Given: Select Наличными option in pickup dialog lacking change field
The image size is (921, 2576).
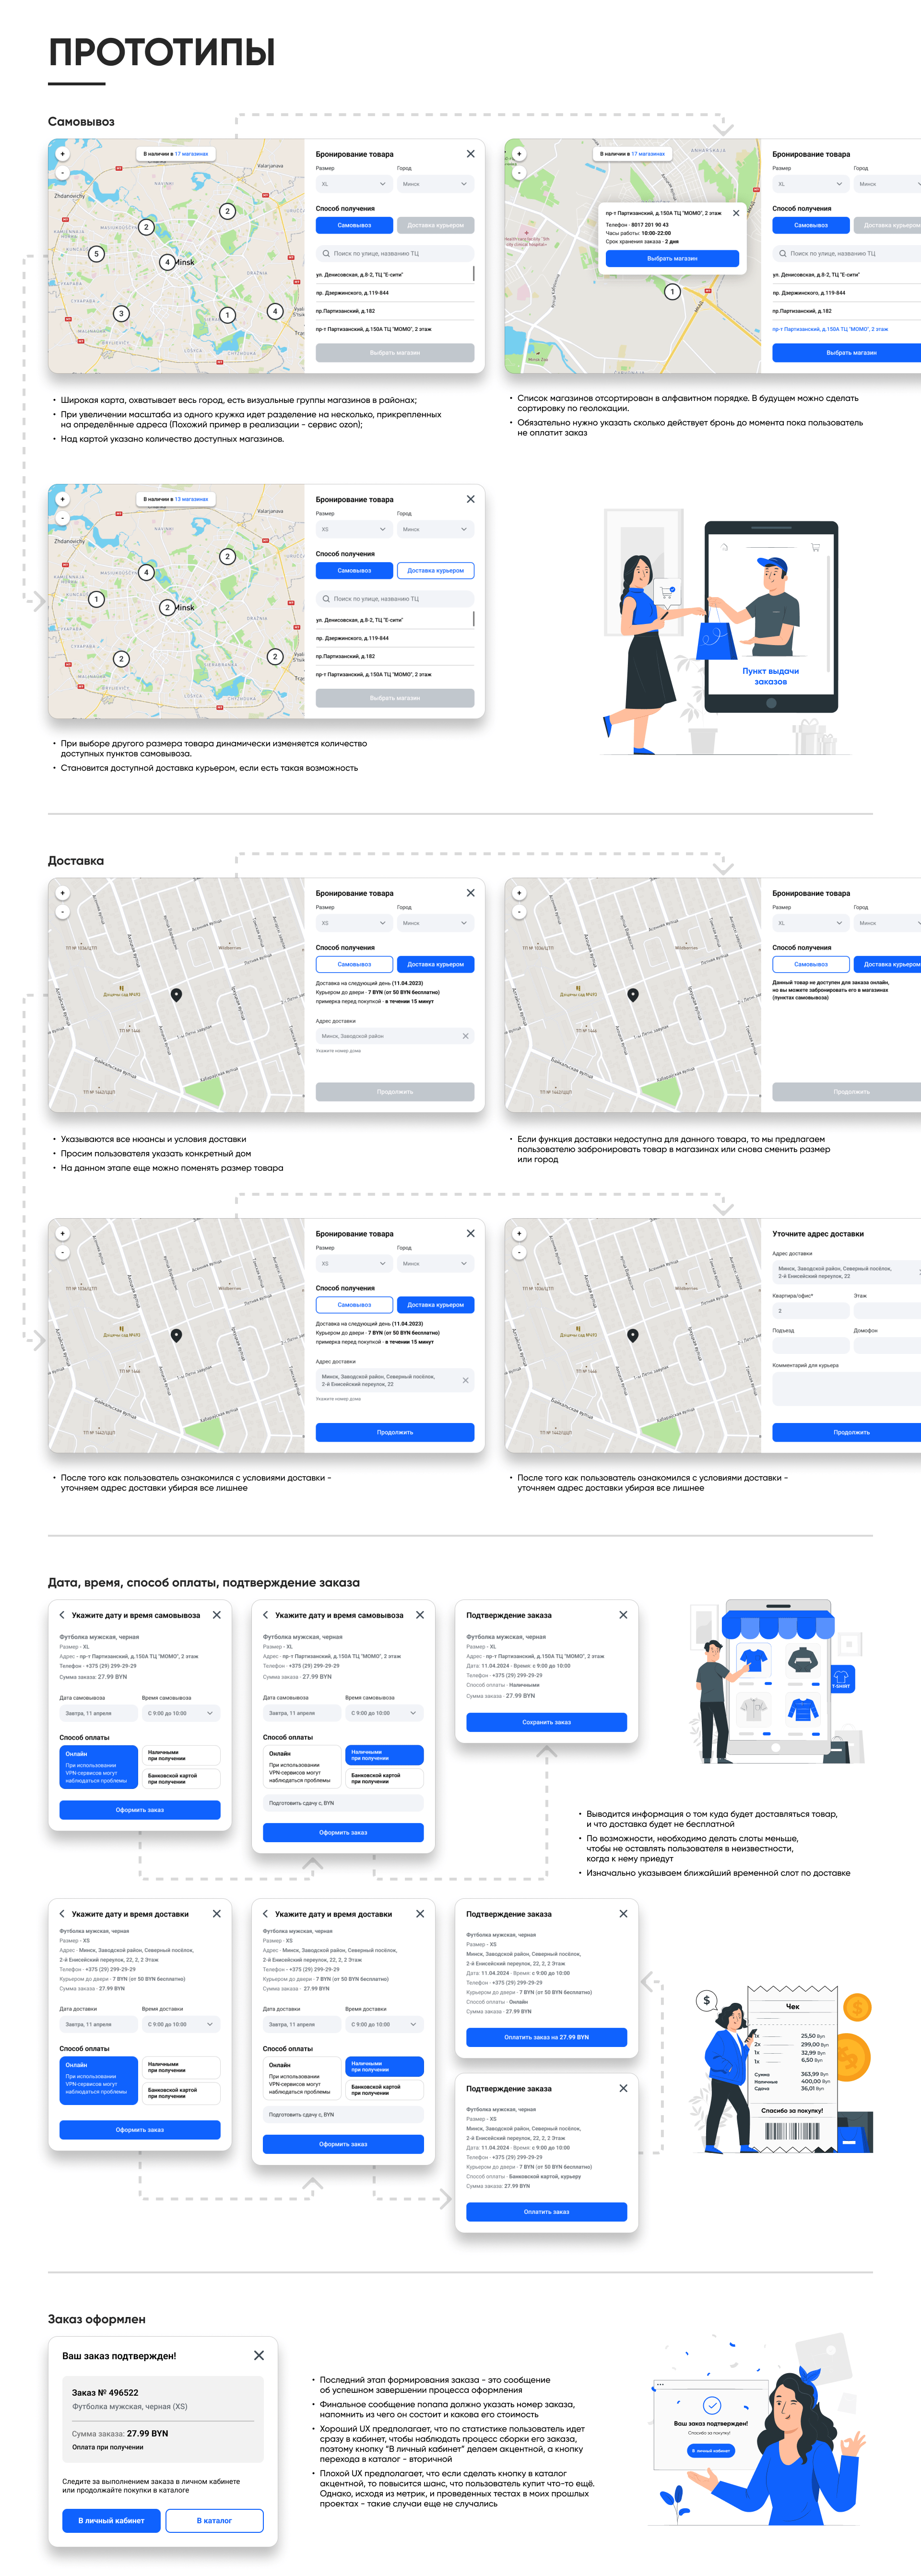Looking at the screenshot, I should [181, 1755].
